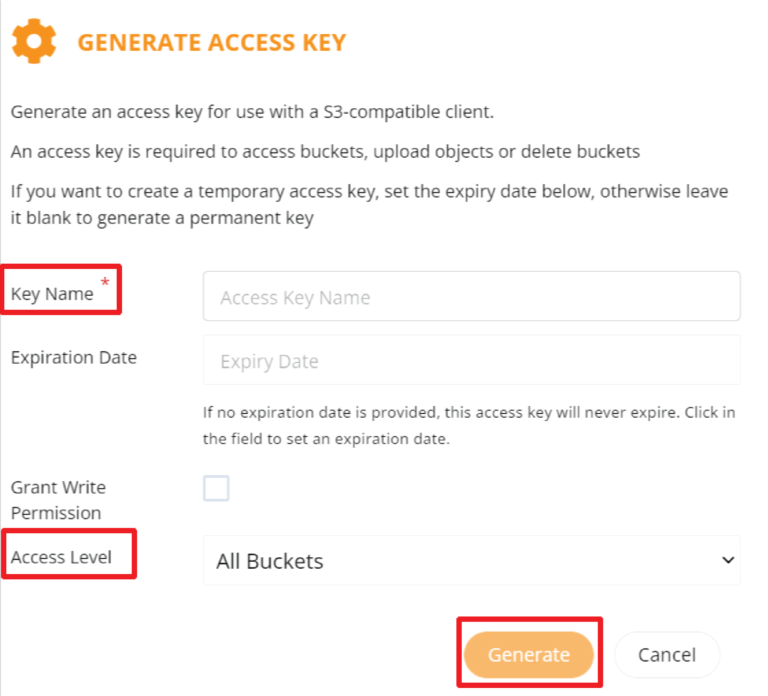Screen dimensions: 768x696
Task: Click the Grant Write Permission label
Action: 58,500
